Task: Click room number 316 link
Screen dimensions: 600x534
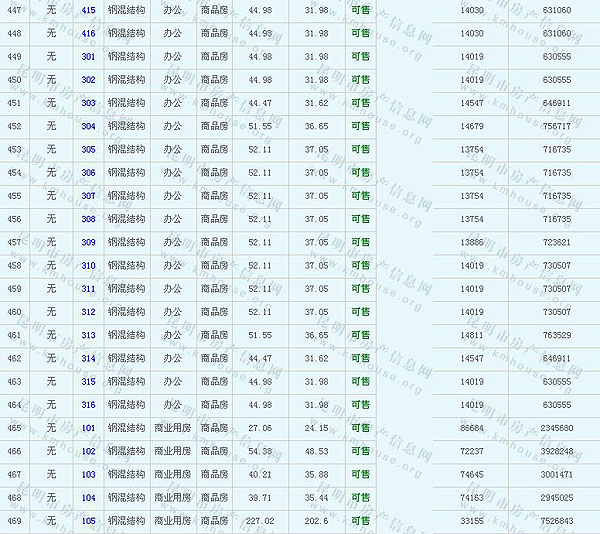Action: click(89, 405)
